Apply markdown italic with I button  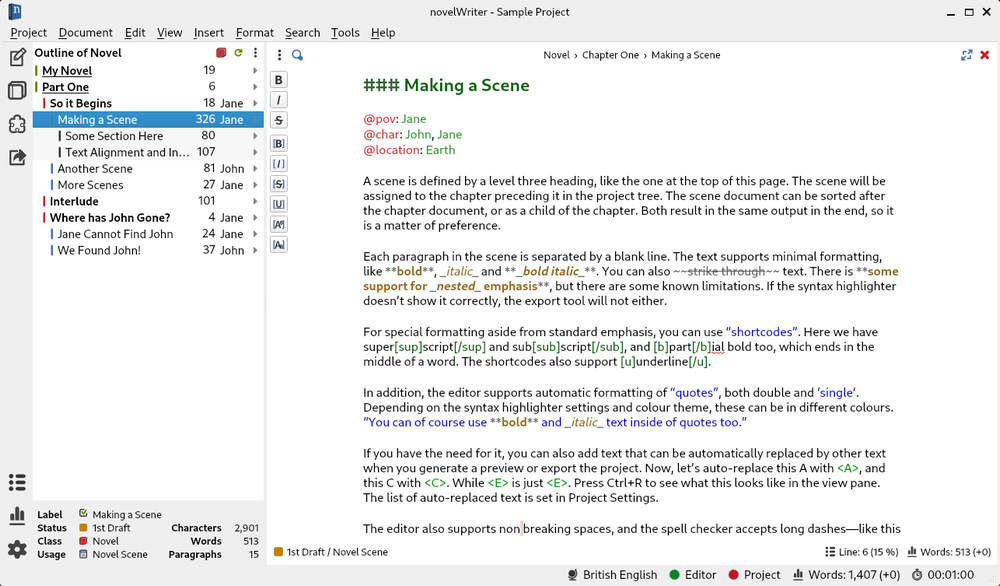click(x=279, y=100)
